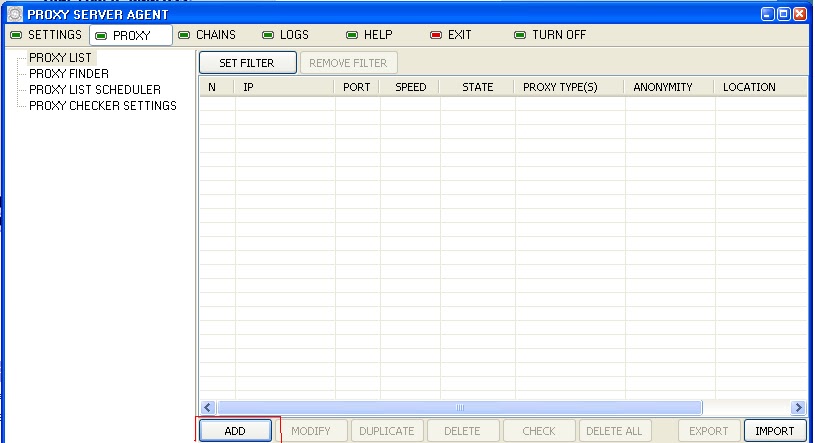Viewport: 815px width, 443px height.
Task: Click the MODIFY button
Action: 311,431
